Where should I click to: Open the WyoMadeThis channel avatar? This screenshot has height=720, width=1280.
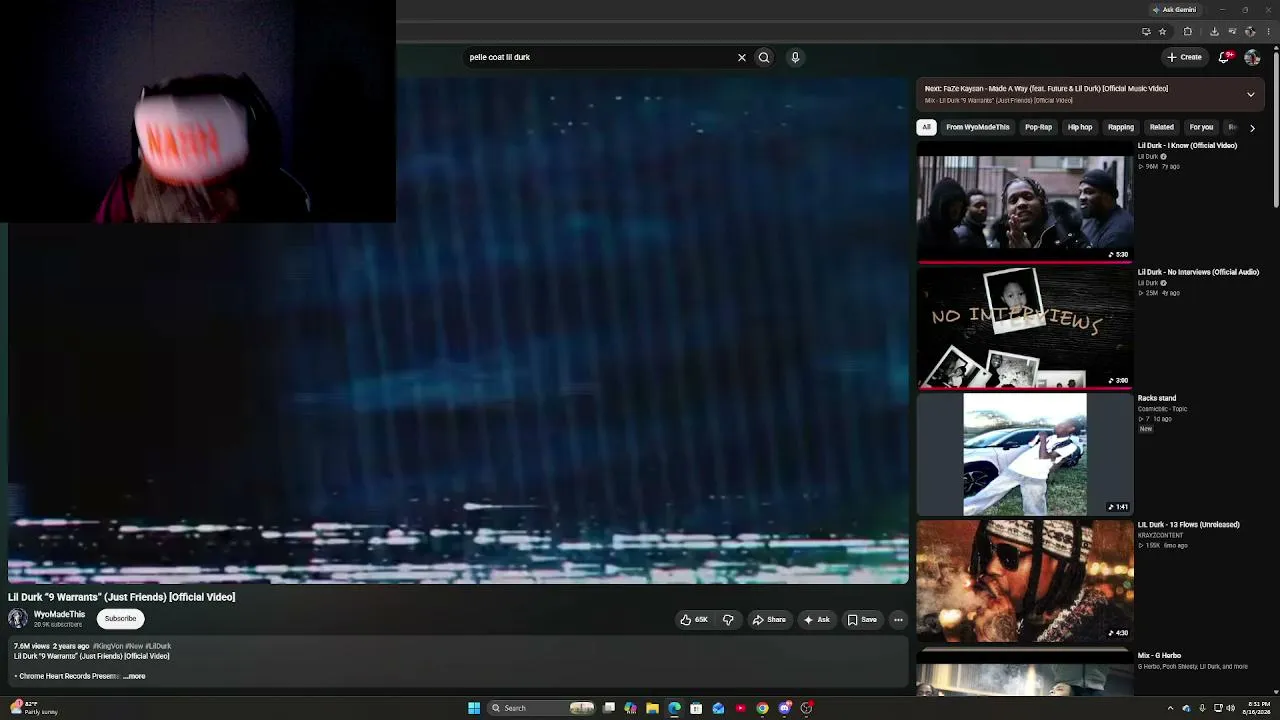[18, 619]
